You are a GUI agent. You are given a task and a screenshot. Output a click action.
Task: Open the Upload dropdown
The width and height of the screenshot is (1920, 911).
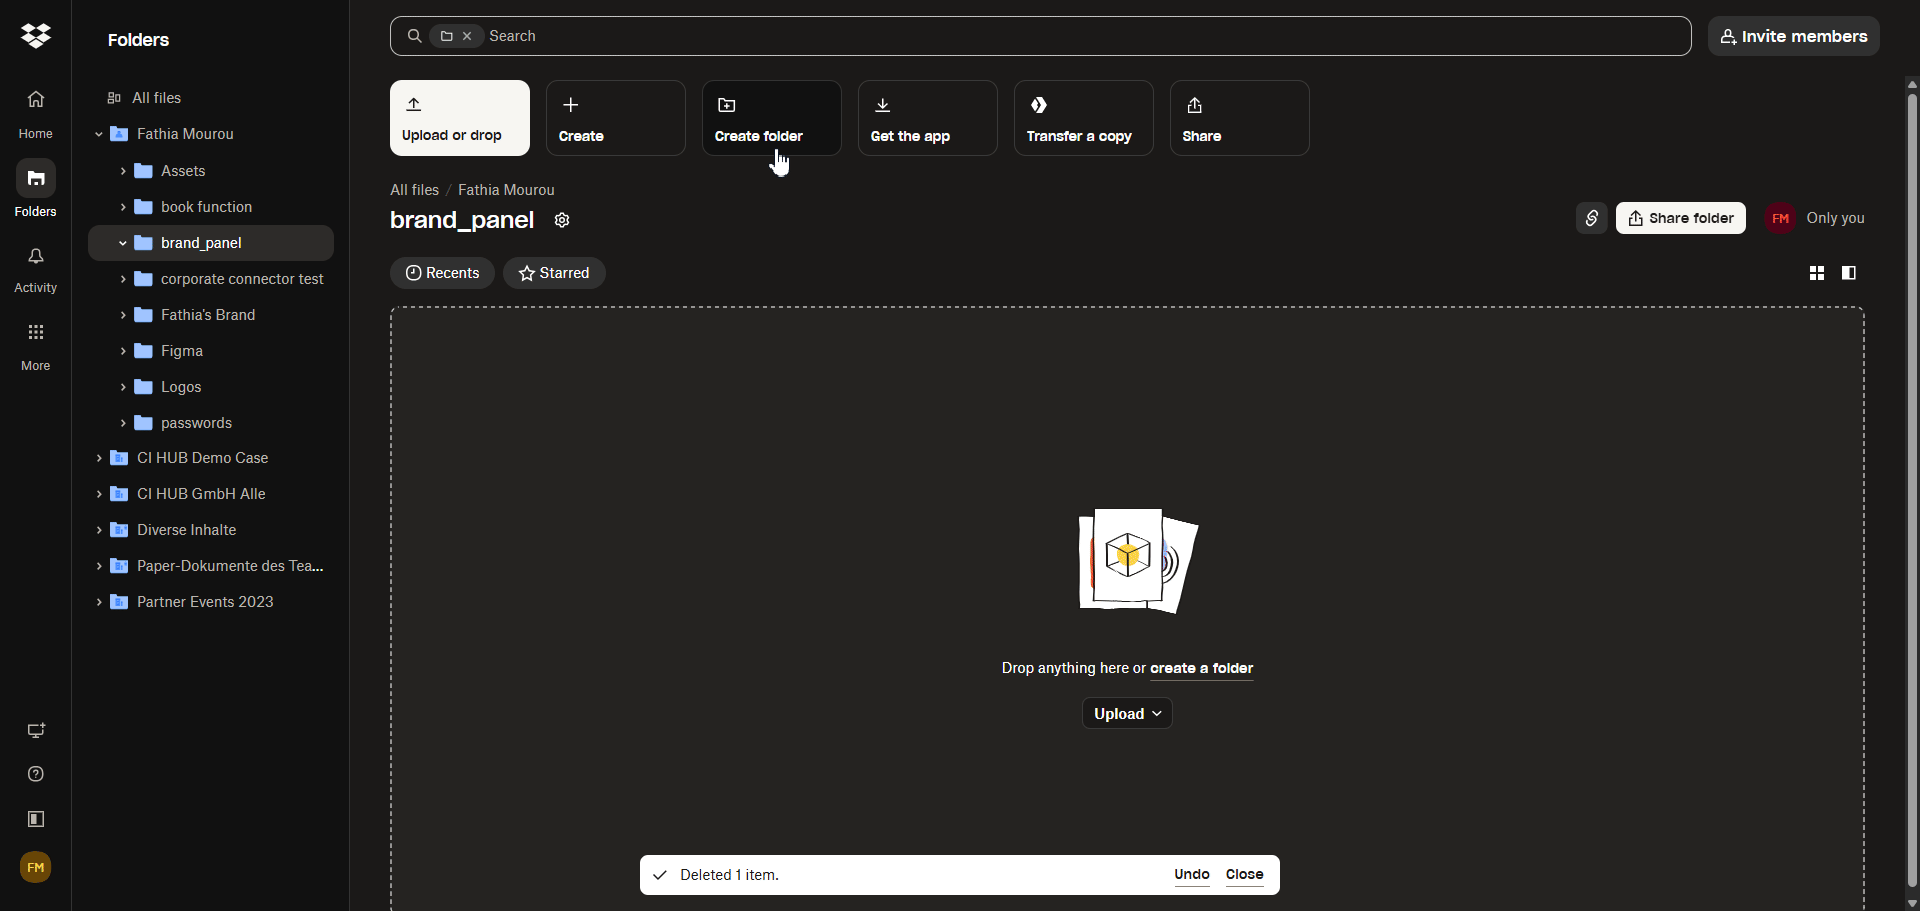(x=1127, y=713)
